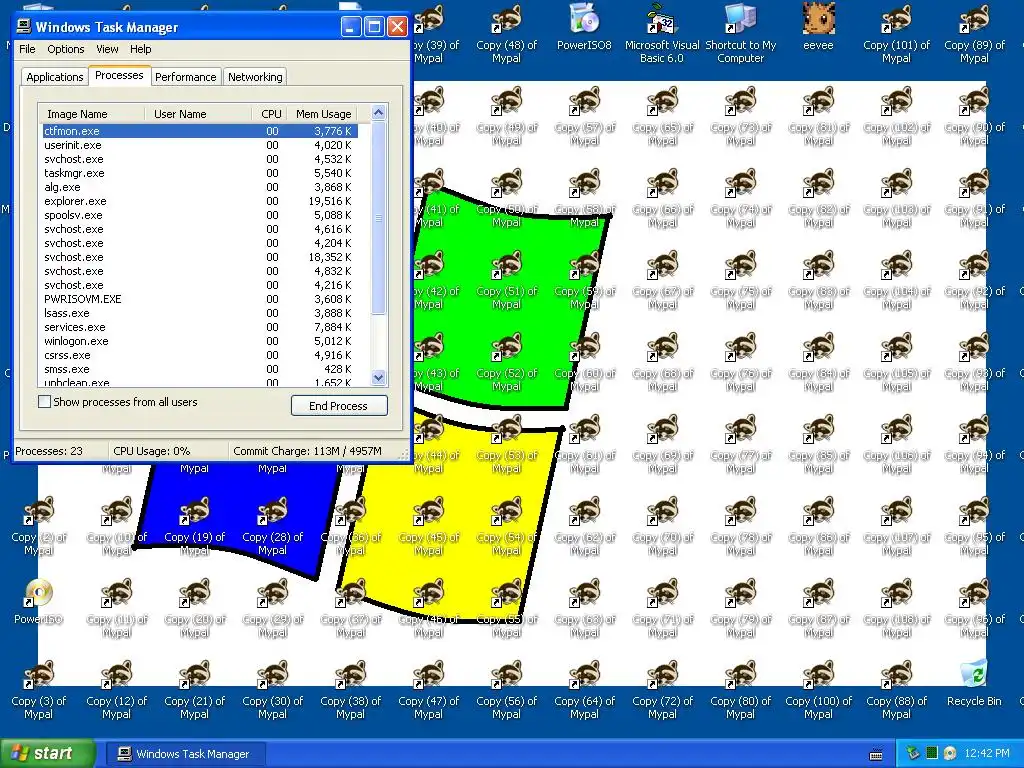The image size is (1024, 768).
Task: Select the csrss.exe process
Action: point(200,355)
